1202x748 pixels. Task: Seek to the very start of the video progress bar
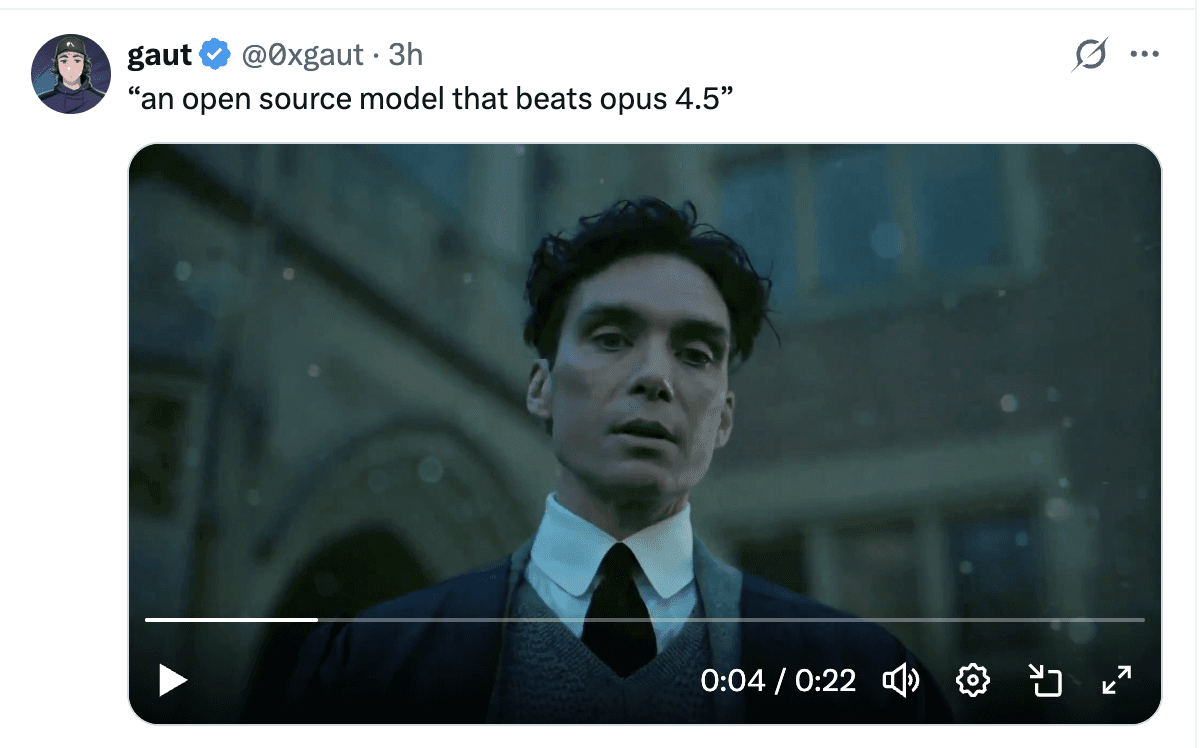(x=147, y=620)
